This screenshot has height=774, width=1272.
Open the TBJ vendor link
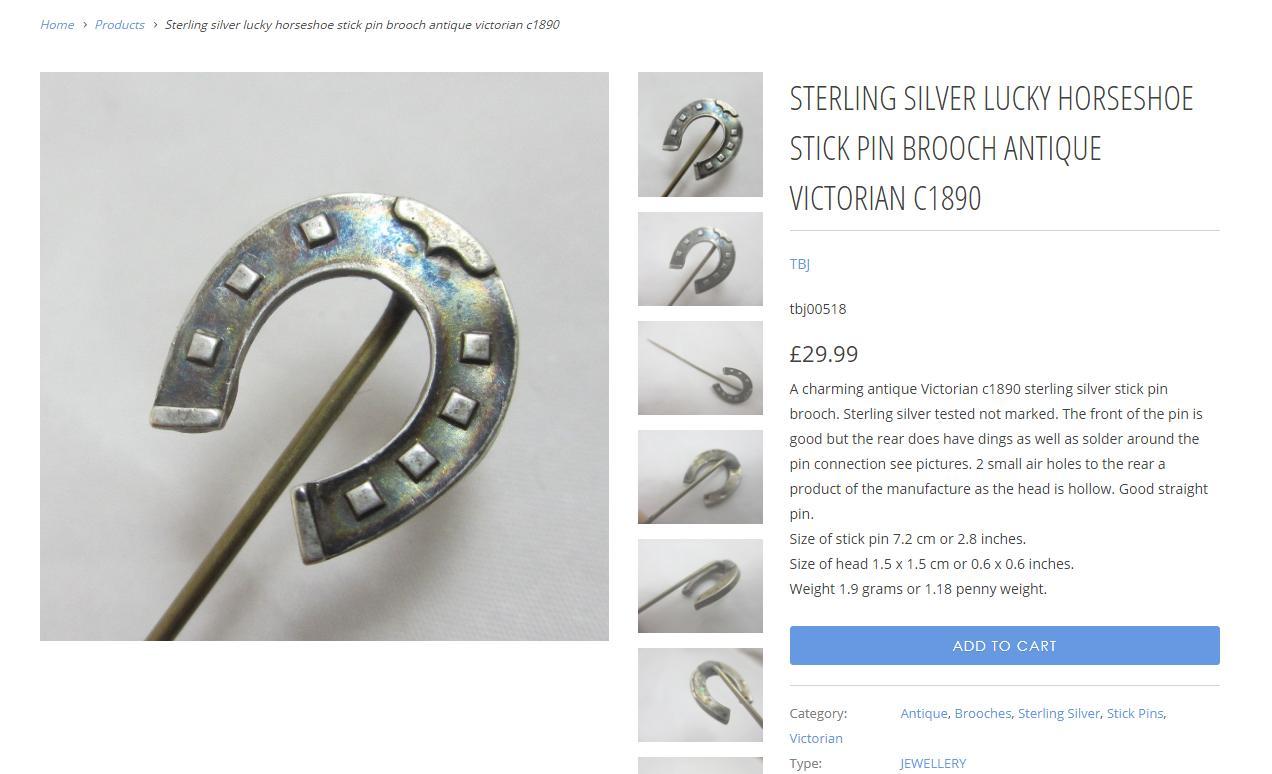click(x=799, y=264)
